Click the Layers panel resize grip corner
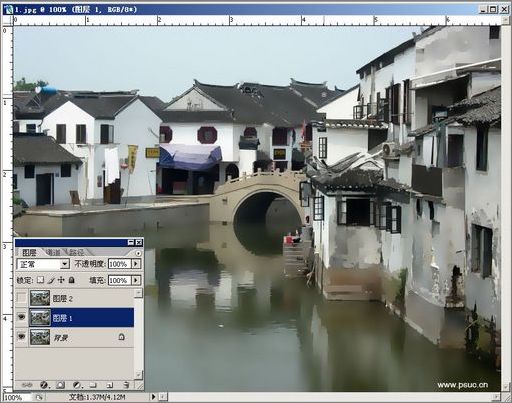Viewport: 512px width, 403px height. (x=140, y=386)
